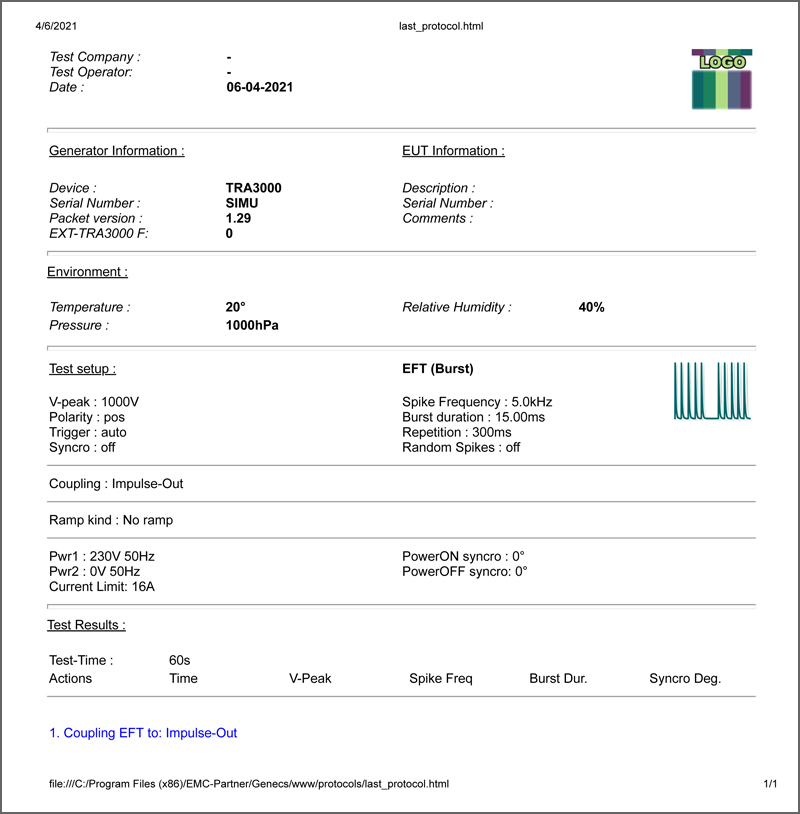Screen dimensions: 800x814
Task: Click the colorful LOGO image
Action: pos(722,79)
